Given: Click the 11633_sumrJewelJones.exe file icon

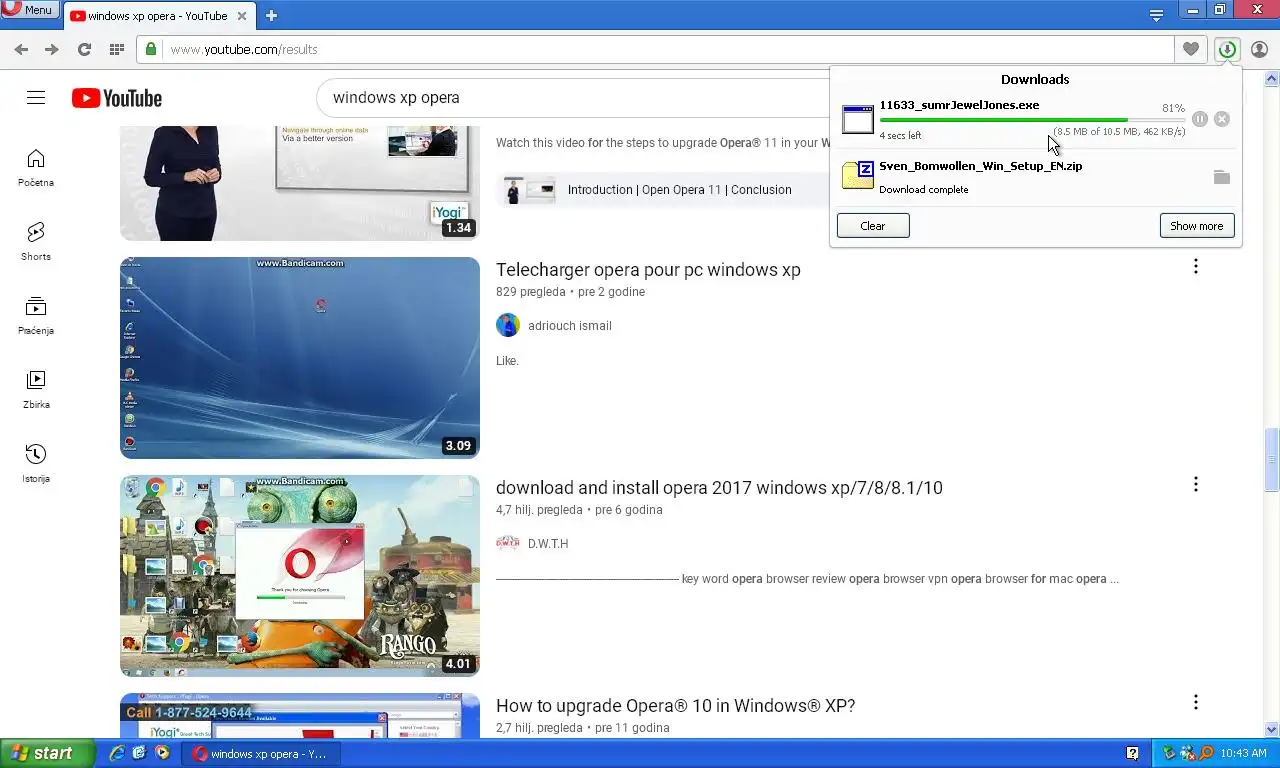Looking at the screenshot, I should (x=858, y=119).
